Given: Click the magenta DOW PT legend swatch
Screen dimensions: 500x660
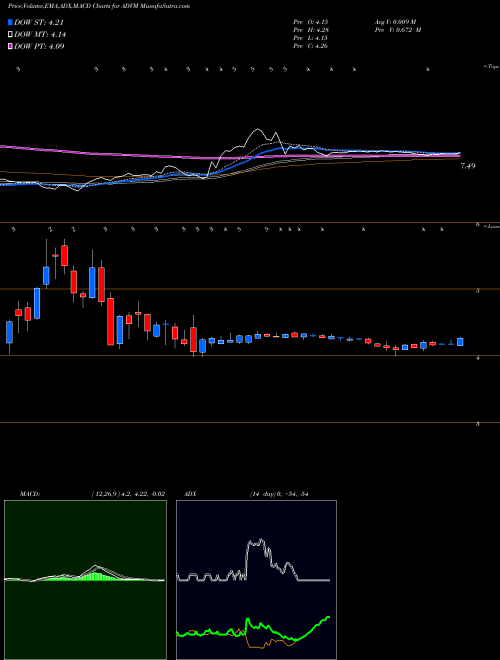Looking at the screenshot, I should point(10,46).
